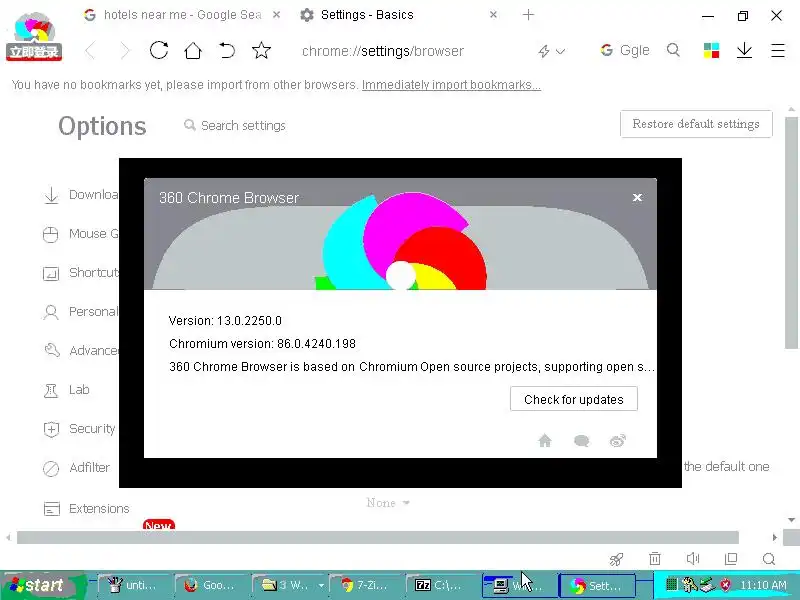Switch to the 7-Zi... taskbar item
Viewport: 800px width, 600px height.
click(x=365, y=585)
